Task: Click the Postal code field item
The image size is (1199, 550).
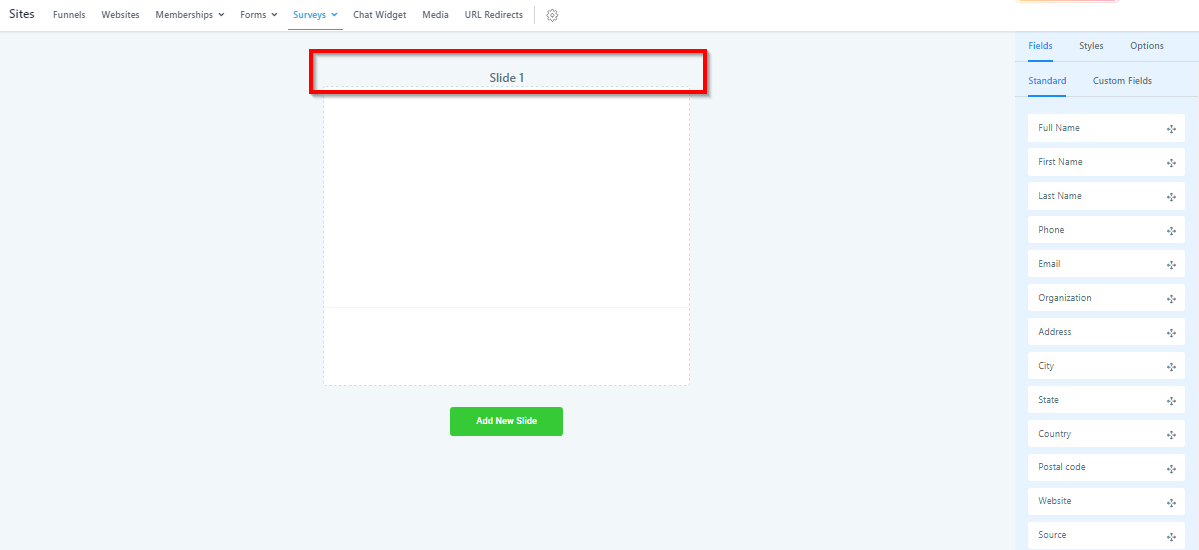Action: pyautogui.click(x=1061, y=467)
